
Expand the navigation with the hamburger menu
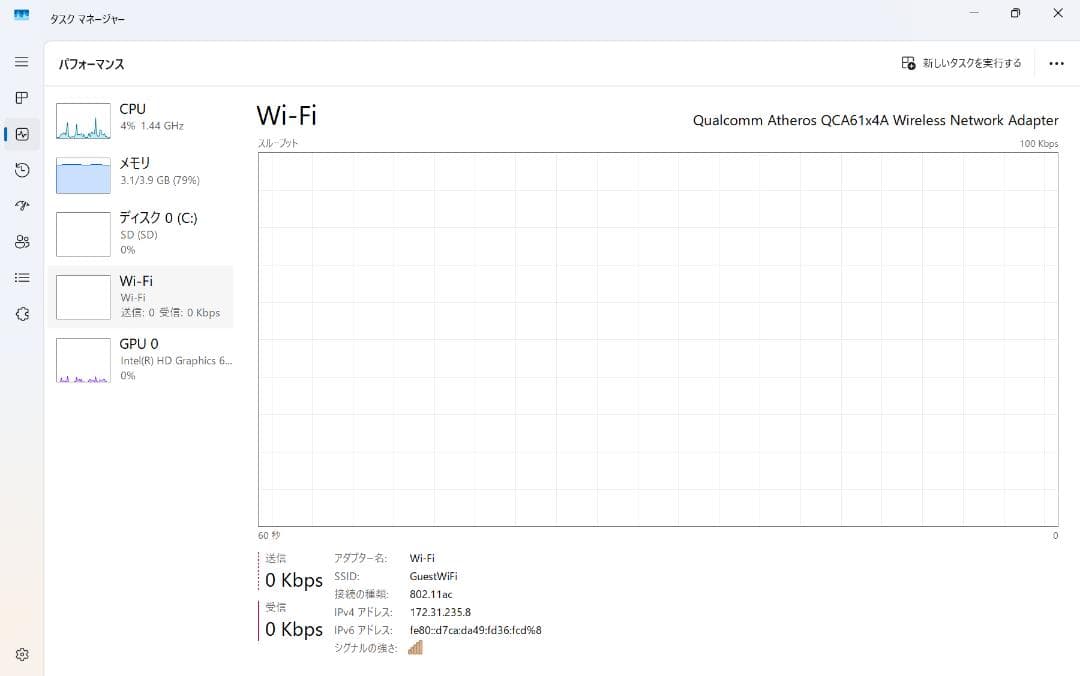click(21, 61)
